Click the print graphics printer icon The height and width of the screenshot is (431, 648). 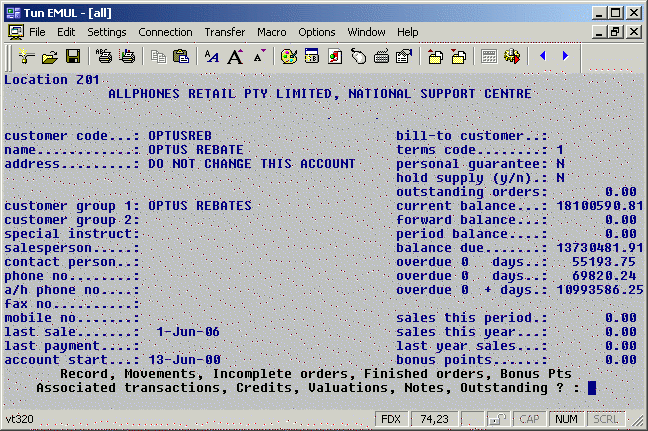(x=127, y=56)
